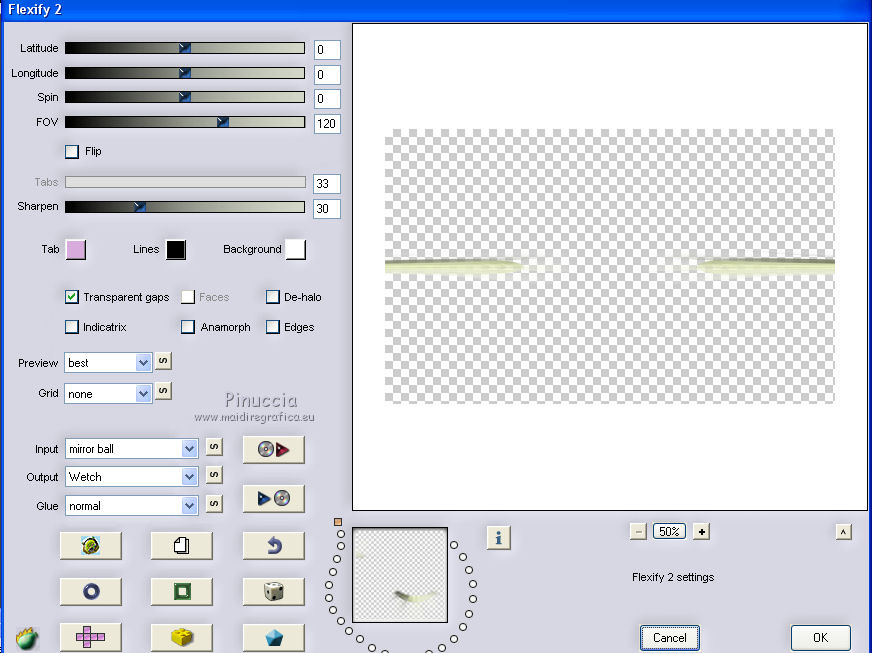Click the green square frame icon button
This screenshot has width=872, height=653.
tap(181, 591)
